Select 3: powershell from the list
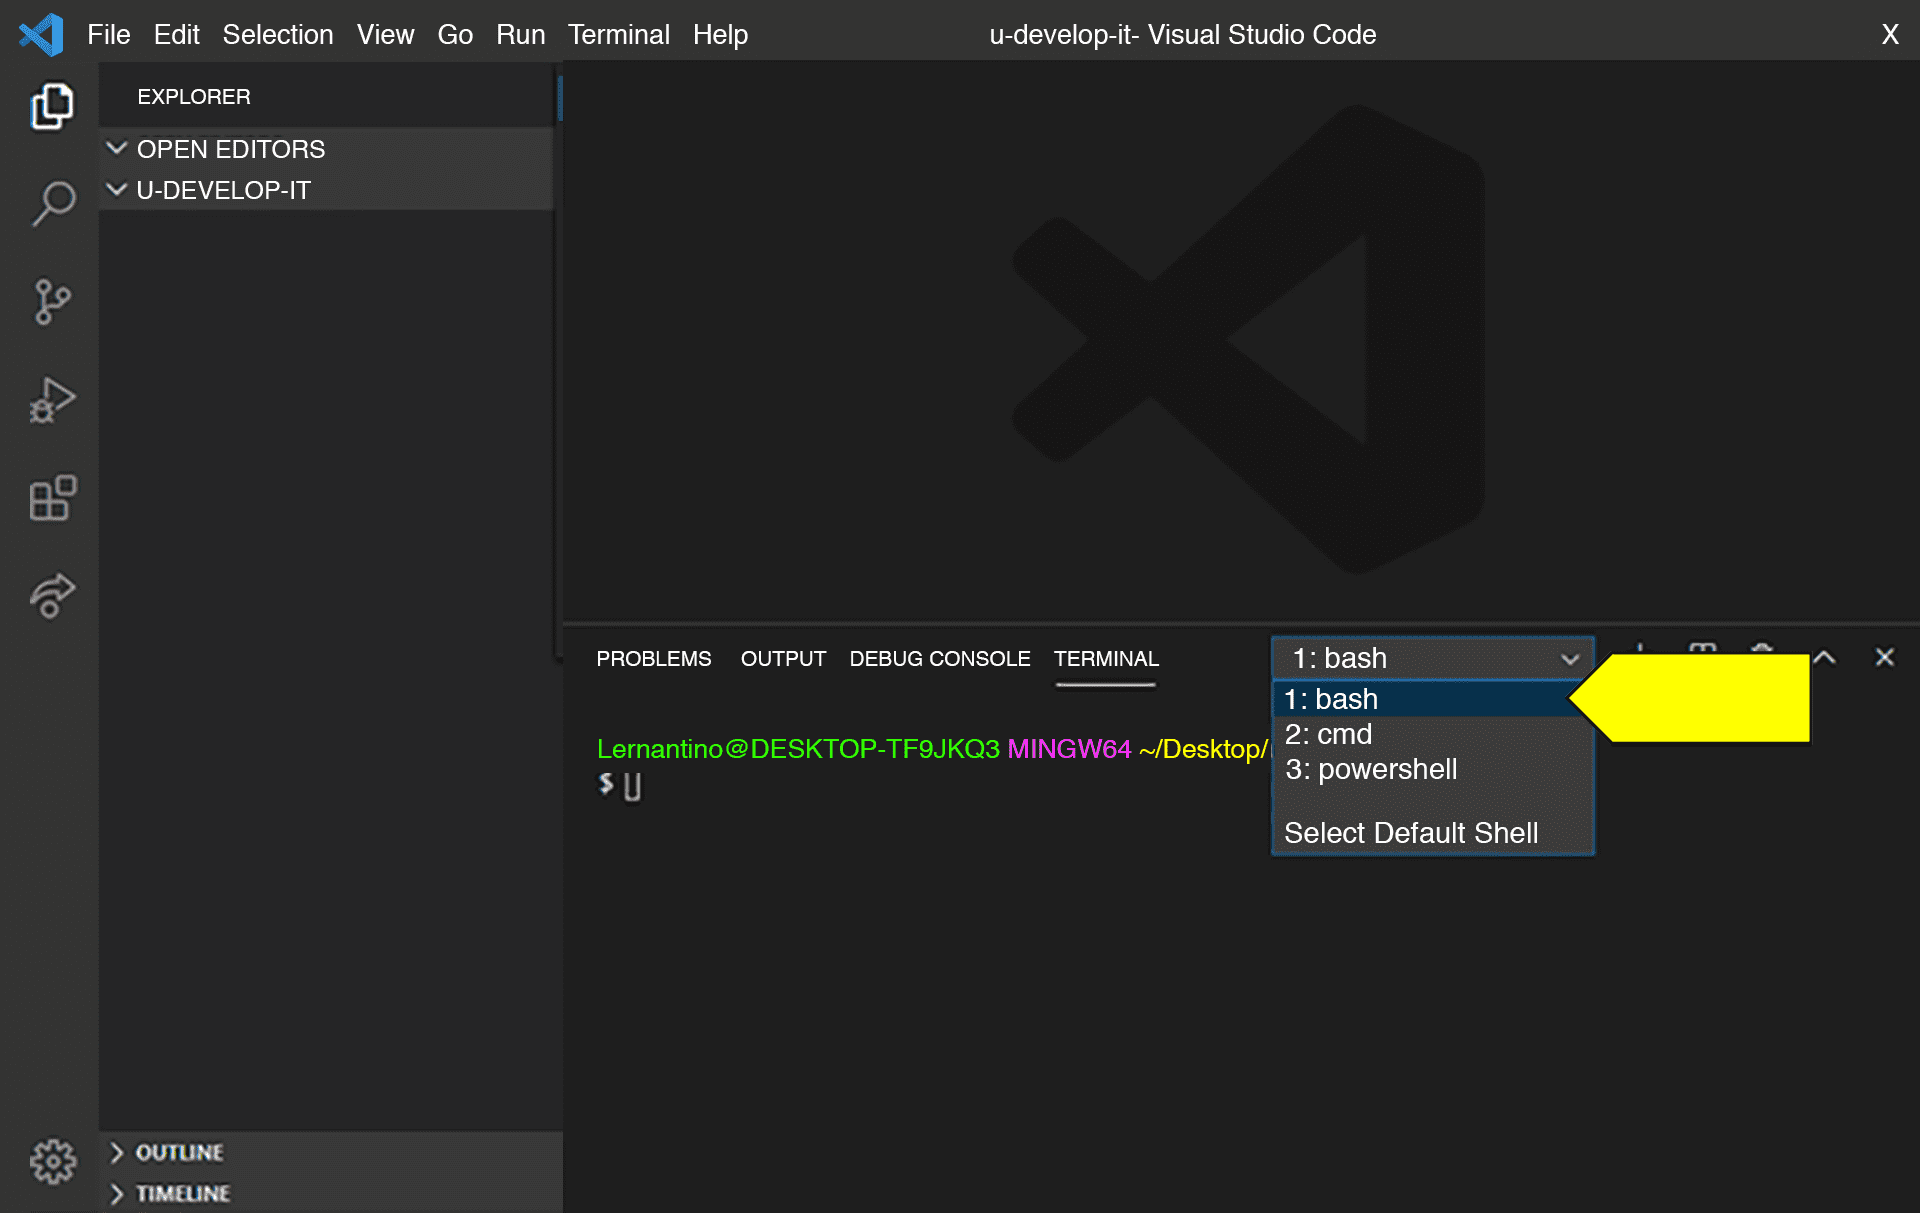 [x=1371, y=769]
